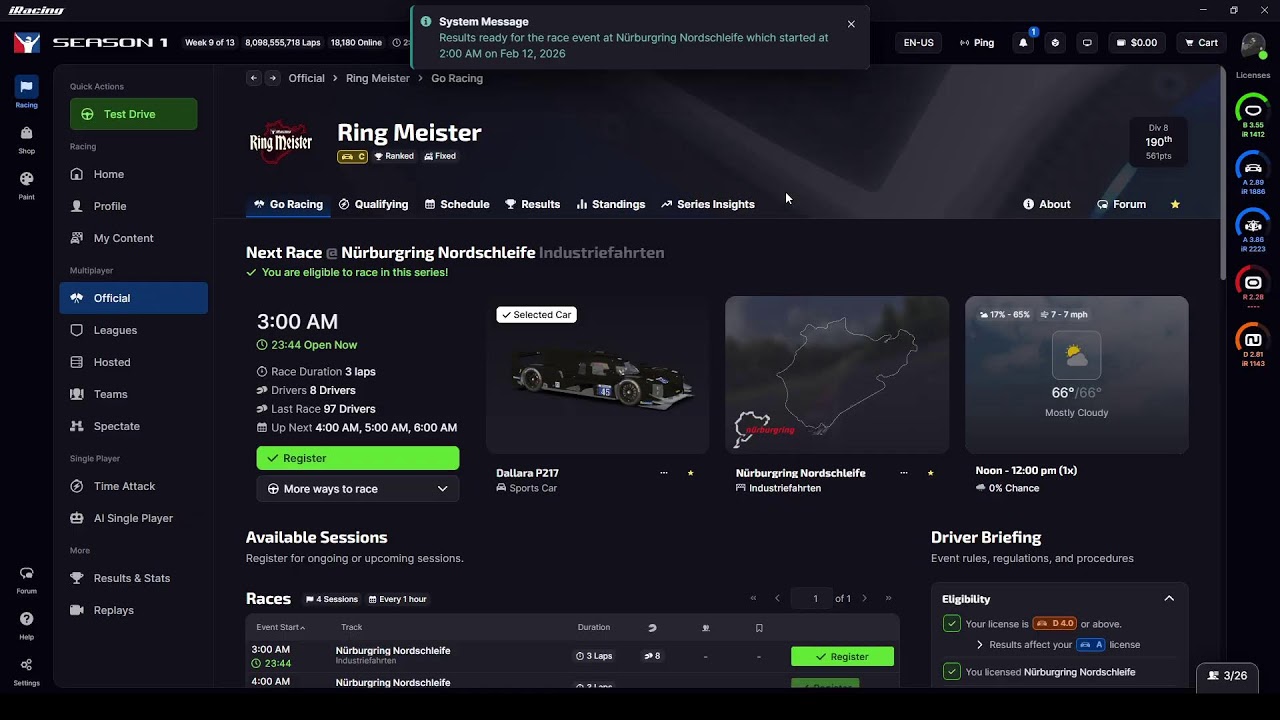Viewport: 1280px width, 720px height.
Task: Sort the table by Event Start
Action: coord(280,627)
